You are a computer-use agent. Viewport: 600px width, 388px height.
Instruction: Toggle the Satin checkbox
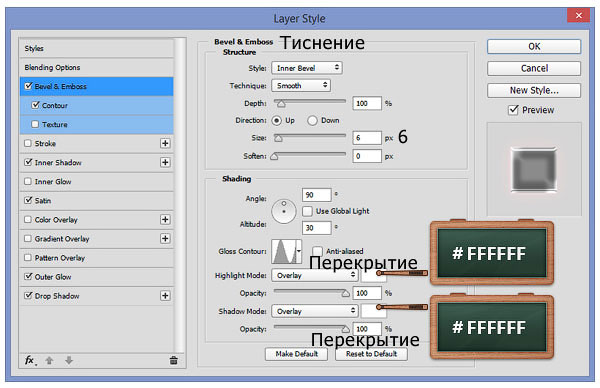pyautogui.click(x=28, y=200)
